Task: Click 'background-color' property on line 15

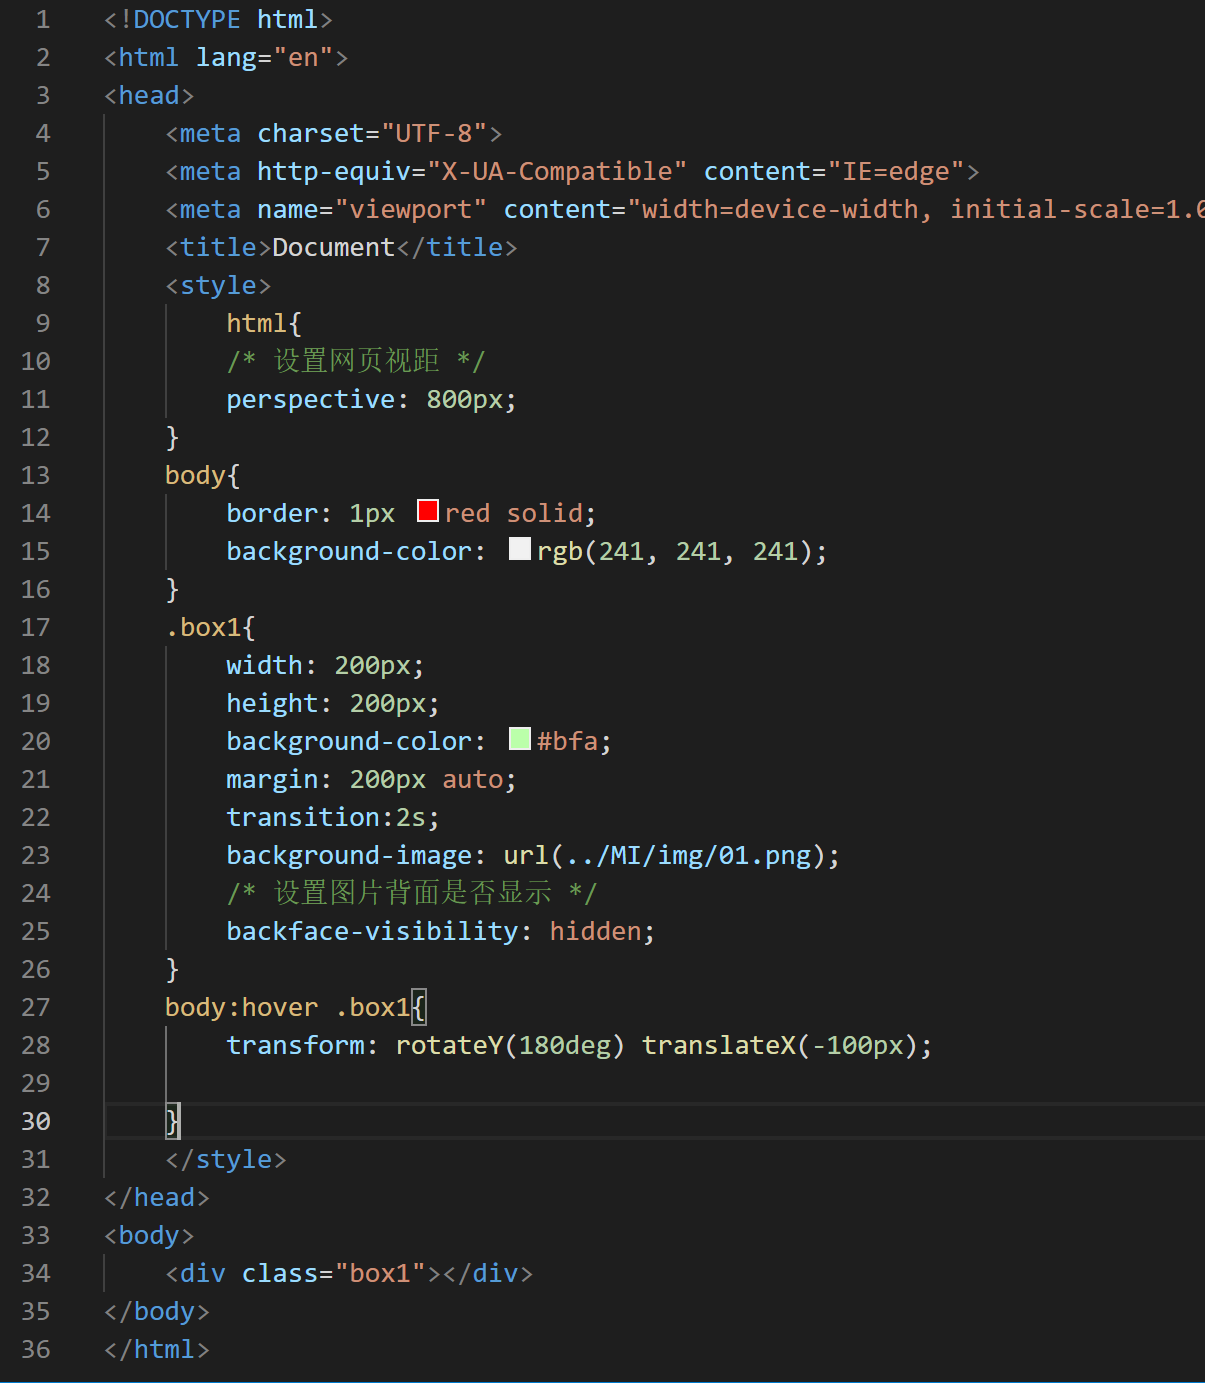Action: click(x=349, y=551)
